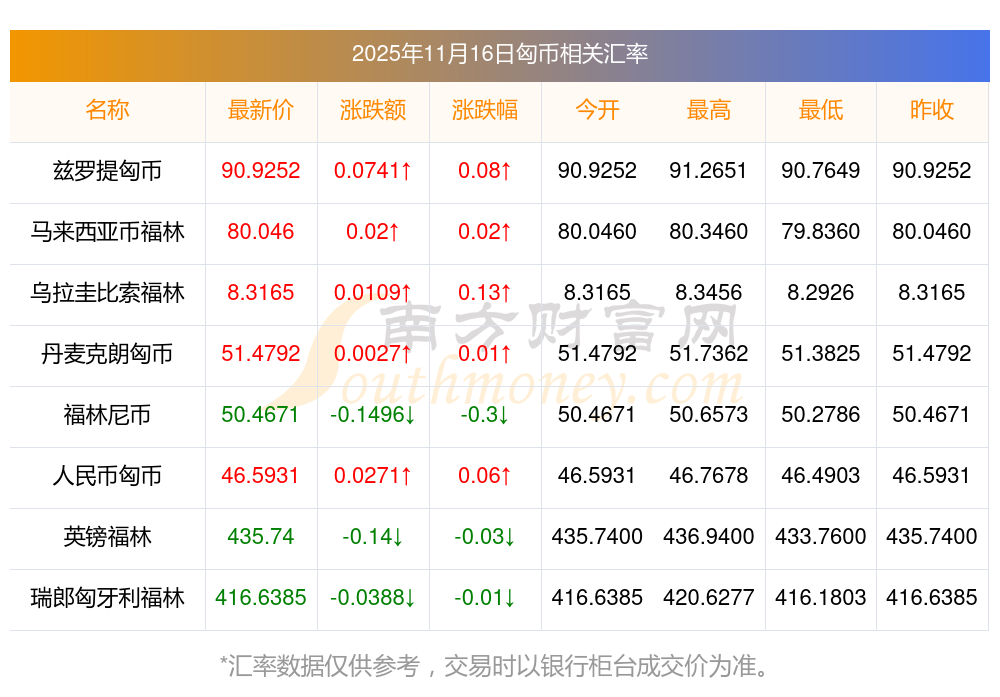The image size is (1000, 697).
Task: Click the 最高 column header
Action: point(709,110)
